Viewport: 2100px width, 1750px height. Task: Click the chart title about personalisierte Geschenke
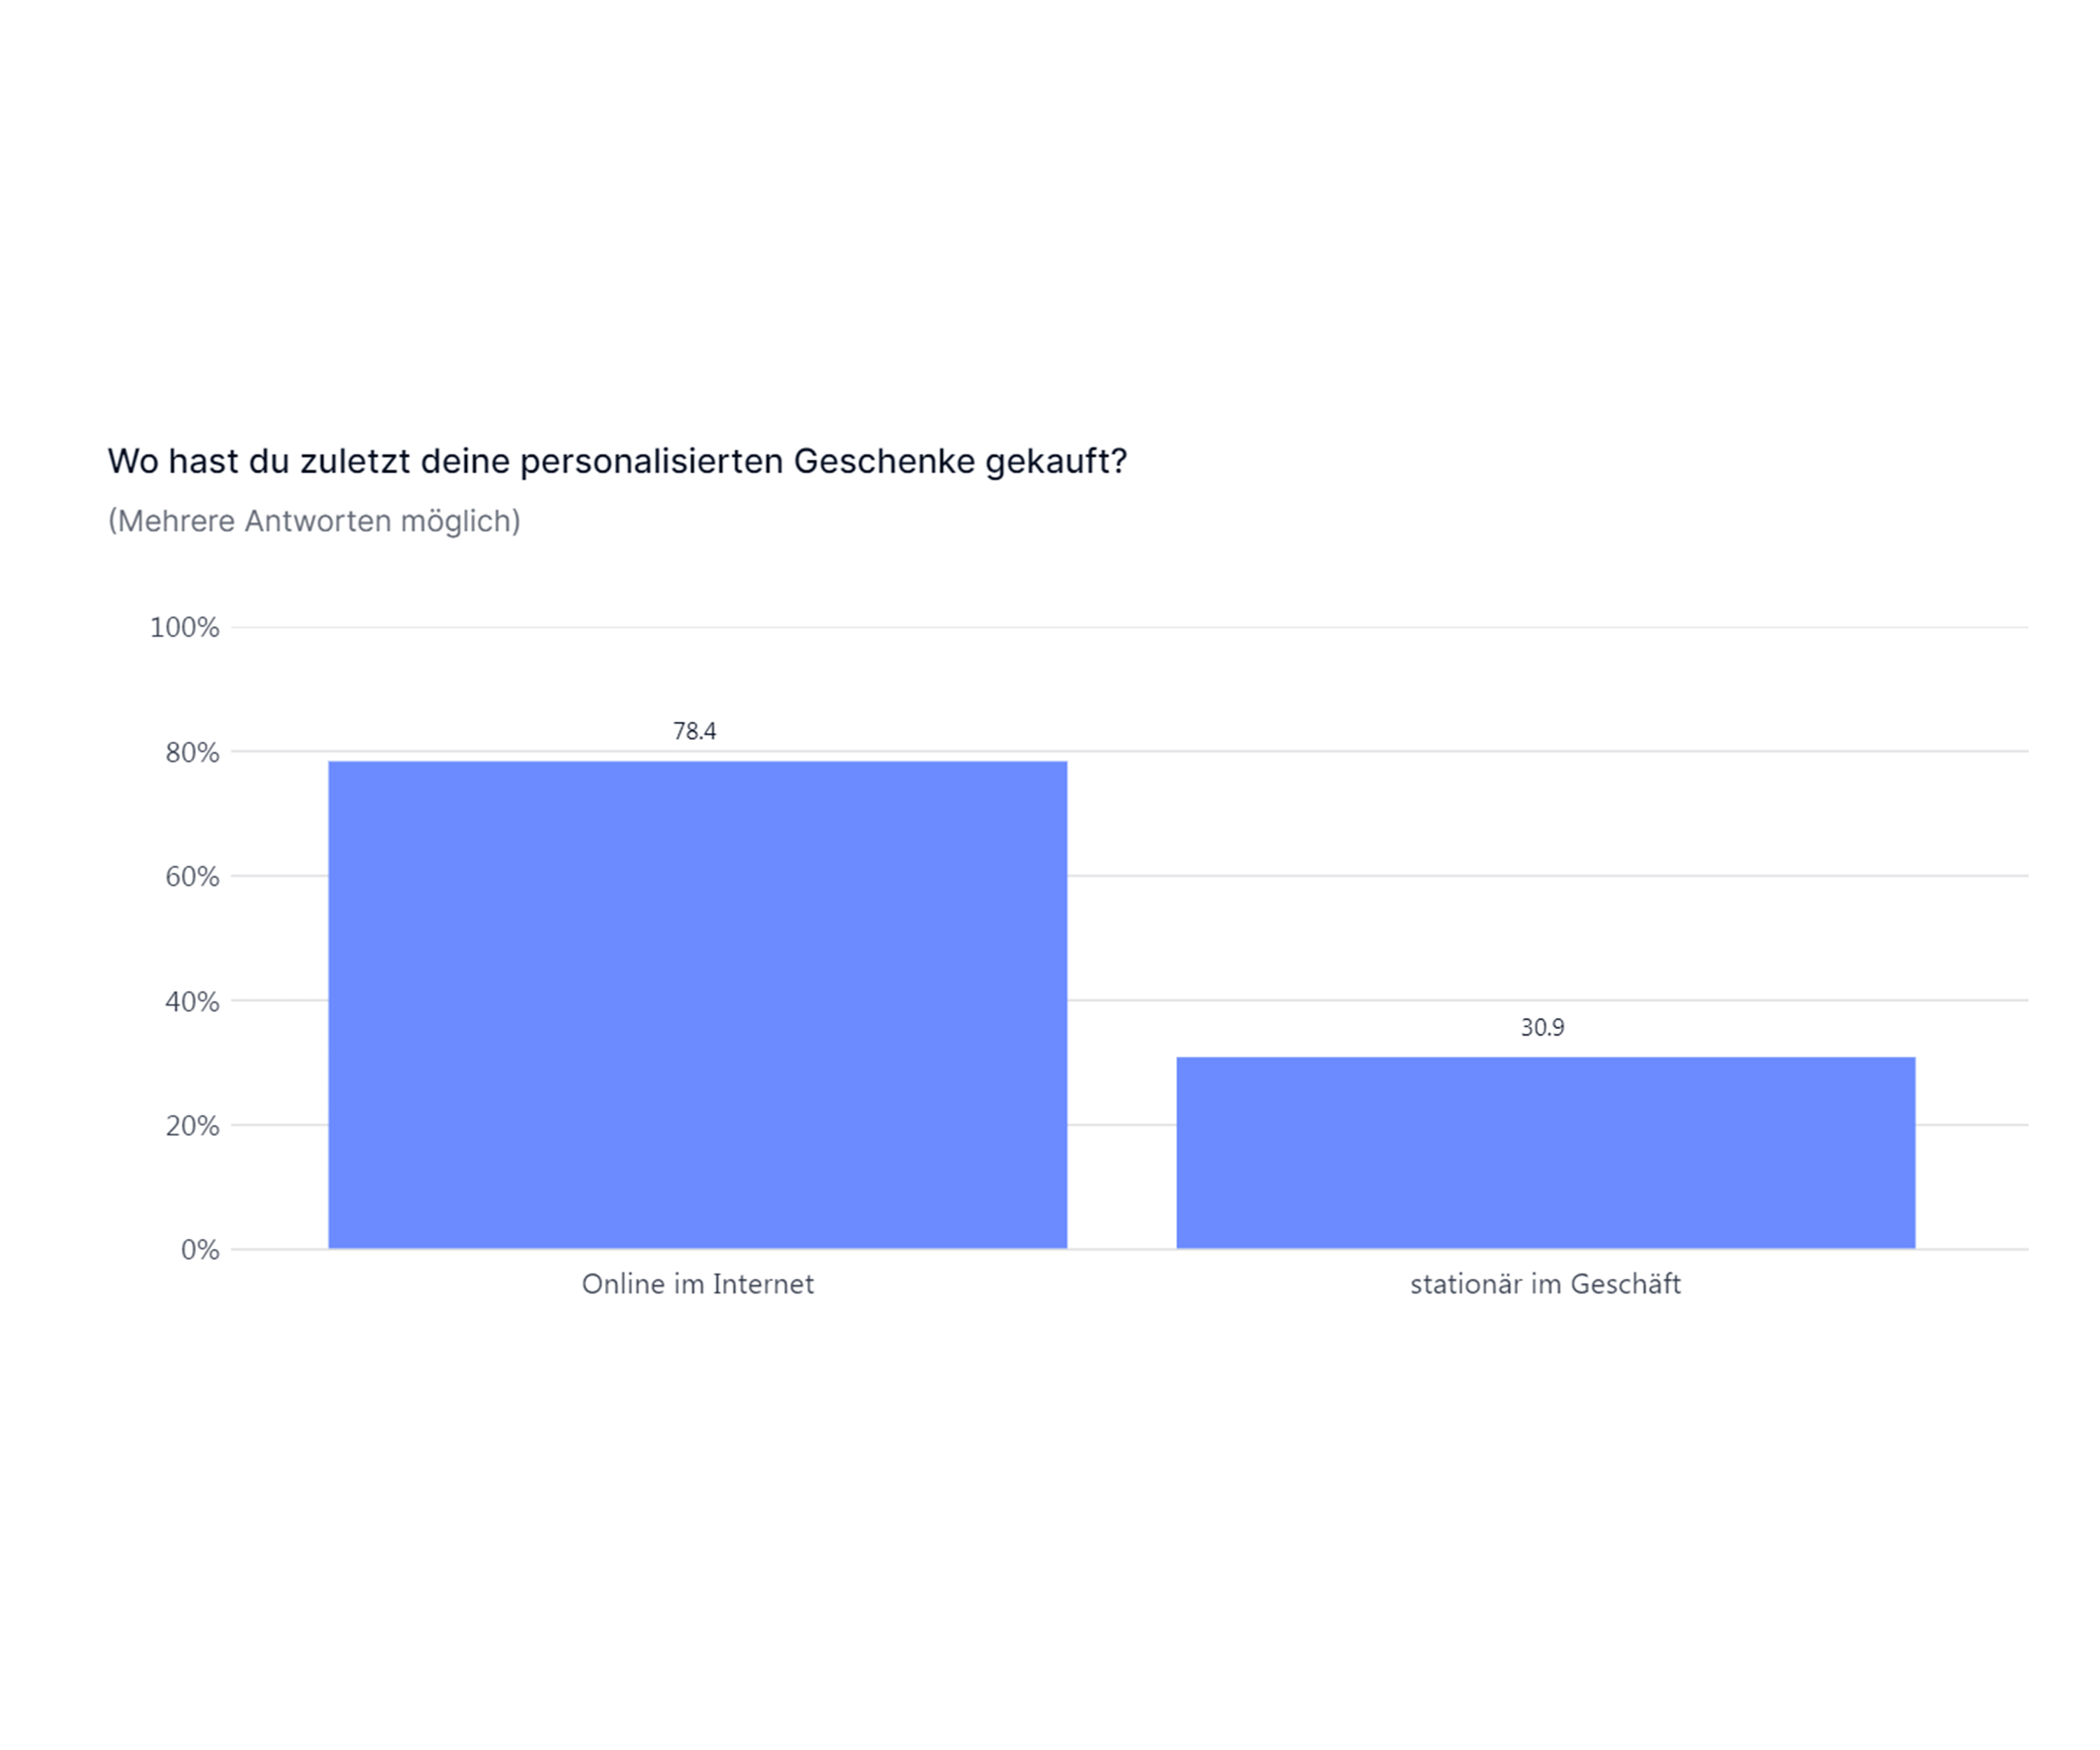617,461
